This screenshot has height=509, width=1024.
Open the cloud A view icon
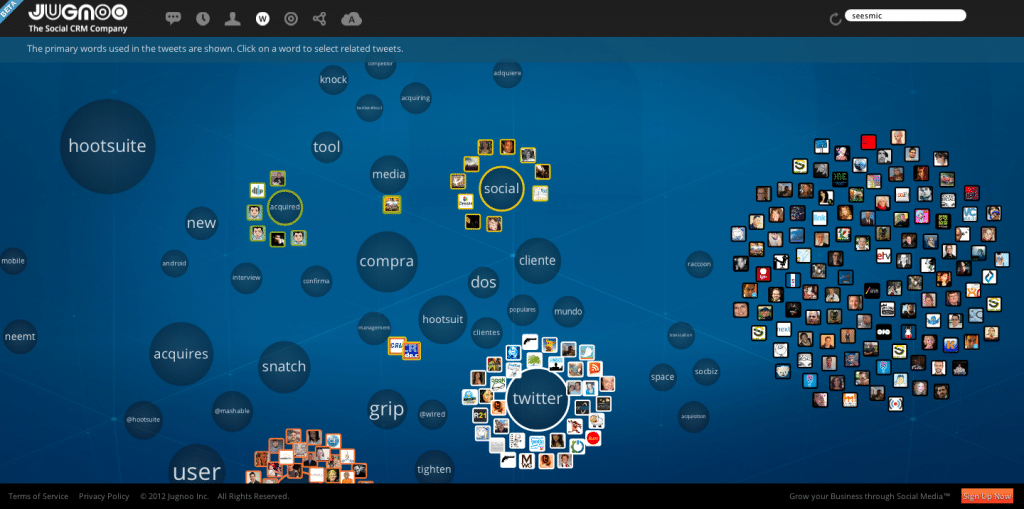351,18
